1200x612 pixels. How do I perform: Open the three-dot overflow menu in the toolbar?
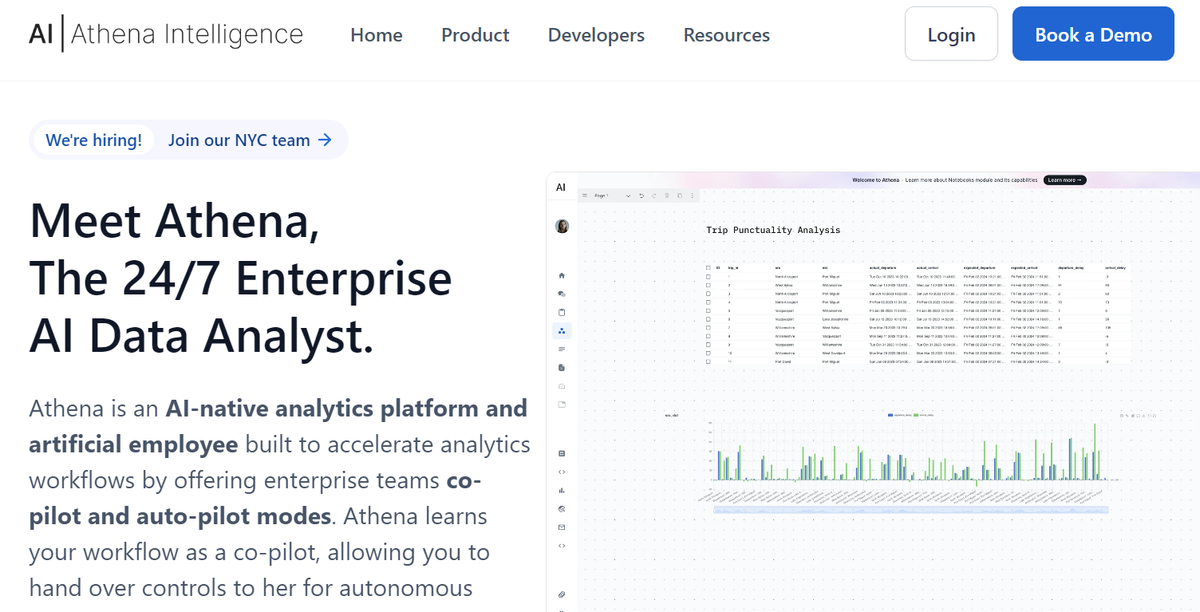pos(692,196)
